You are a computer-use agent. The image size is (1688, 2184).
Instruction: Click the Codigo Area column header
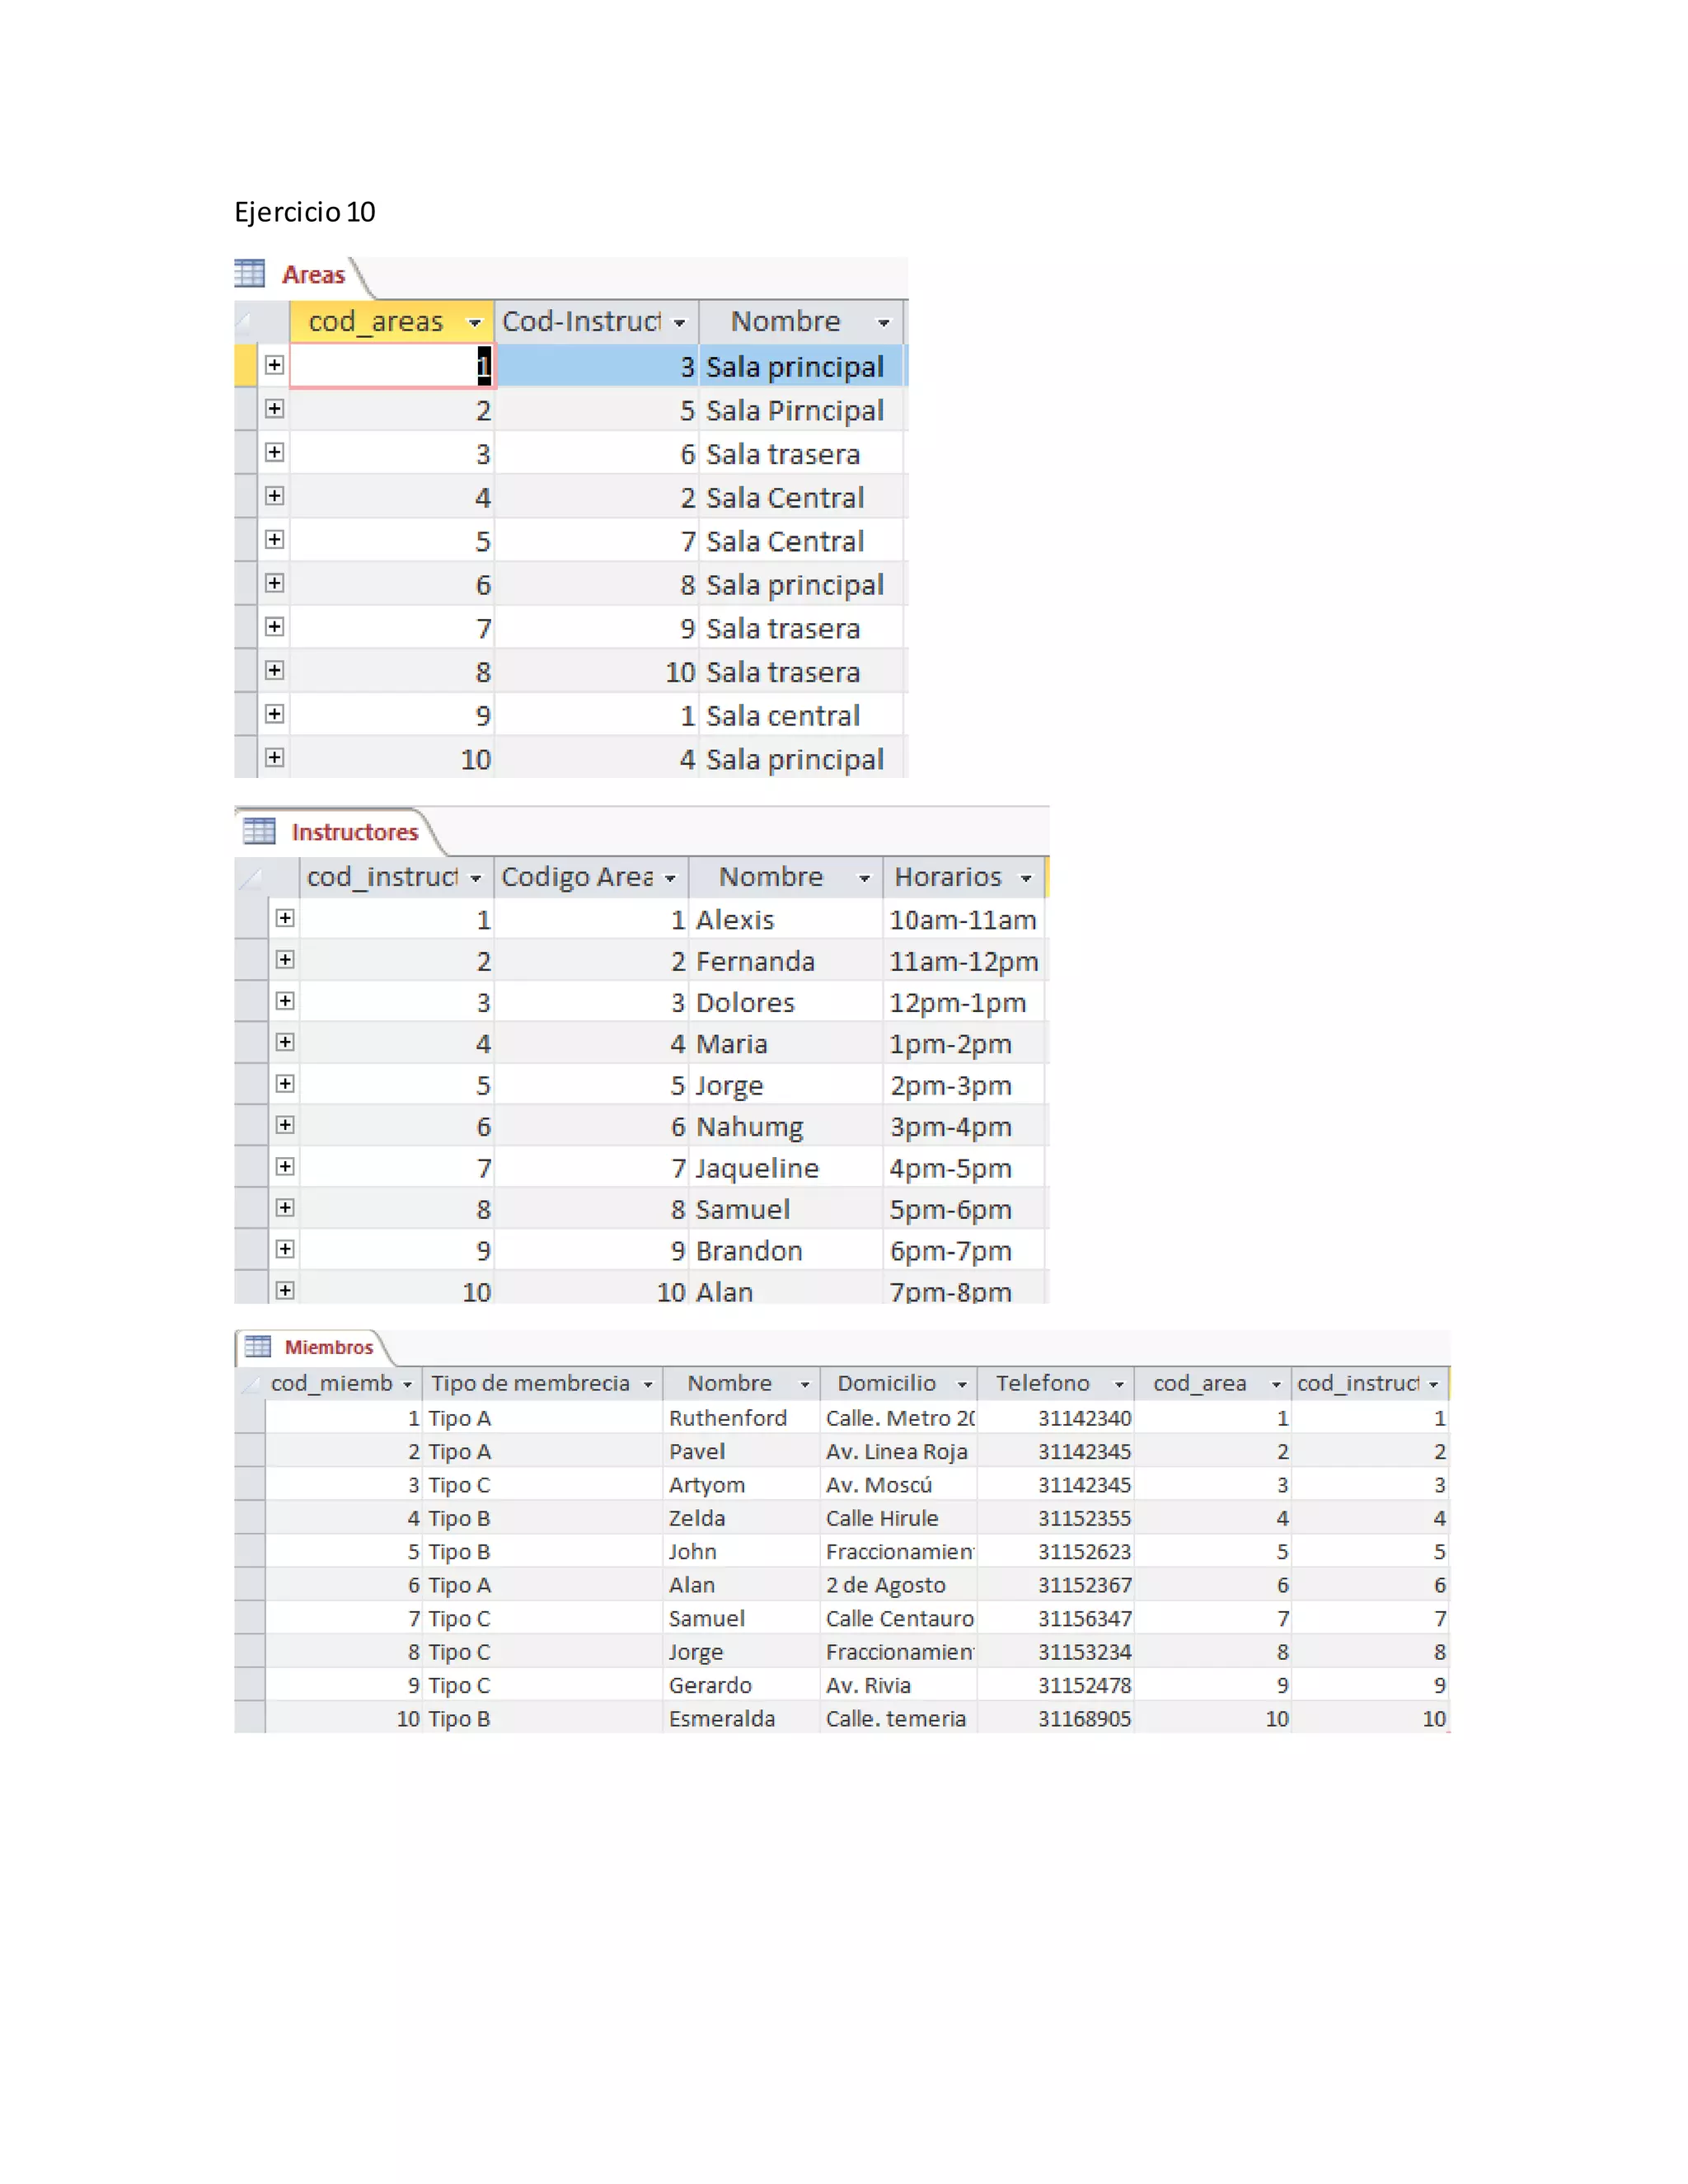(x=577, y=877)
